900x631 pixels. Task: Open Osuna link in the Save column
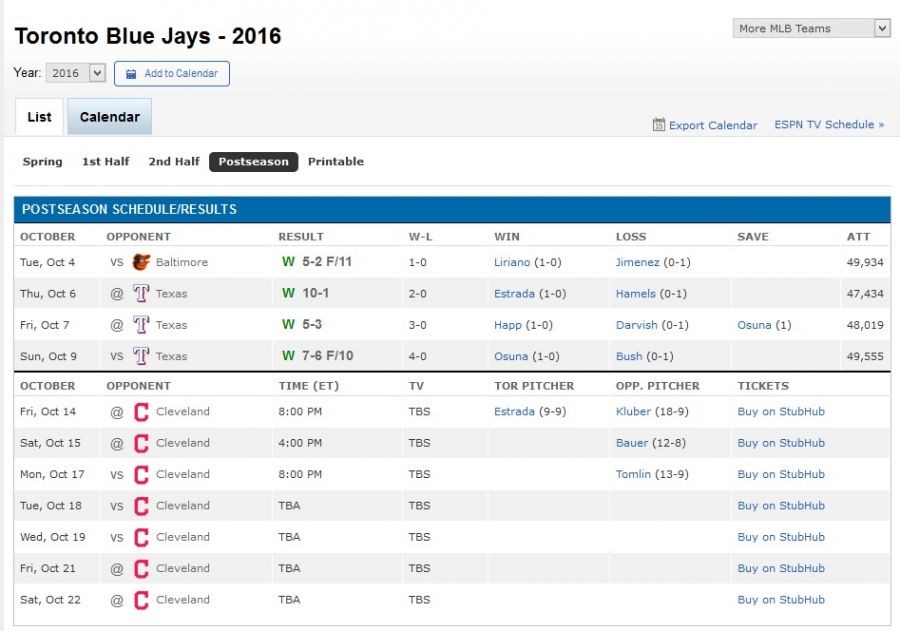[x=754, y=325]
